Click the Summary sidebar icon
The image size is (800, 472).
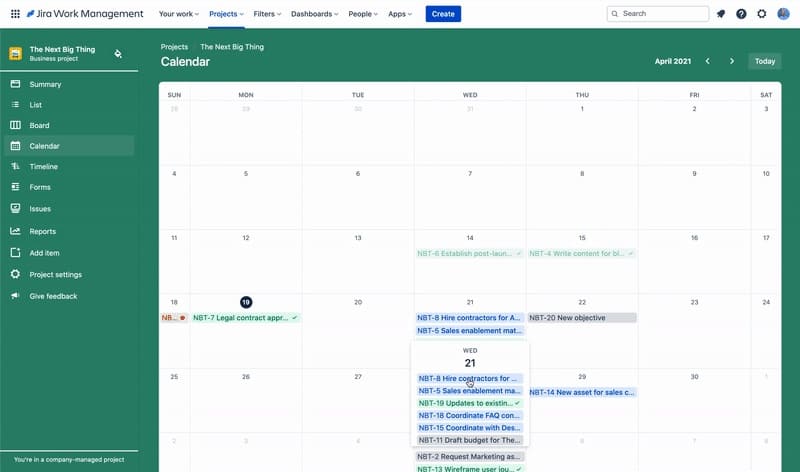pos(15,84)
